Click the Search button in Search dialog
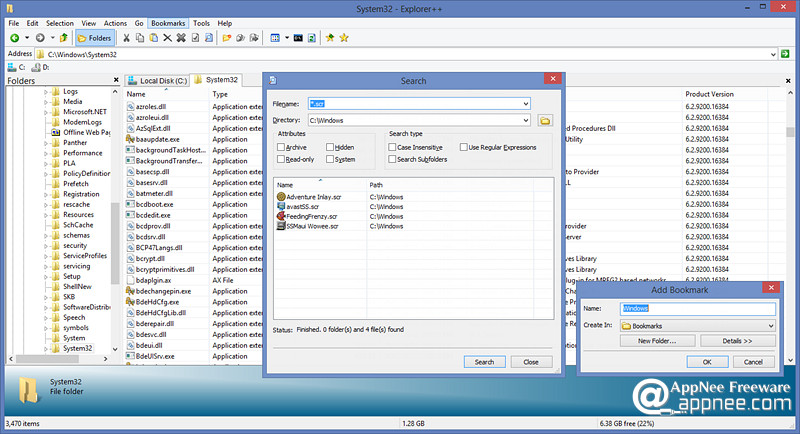 pos(485,362)
